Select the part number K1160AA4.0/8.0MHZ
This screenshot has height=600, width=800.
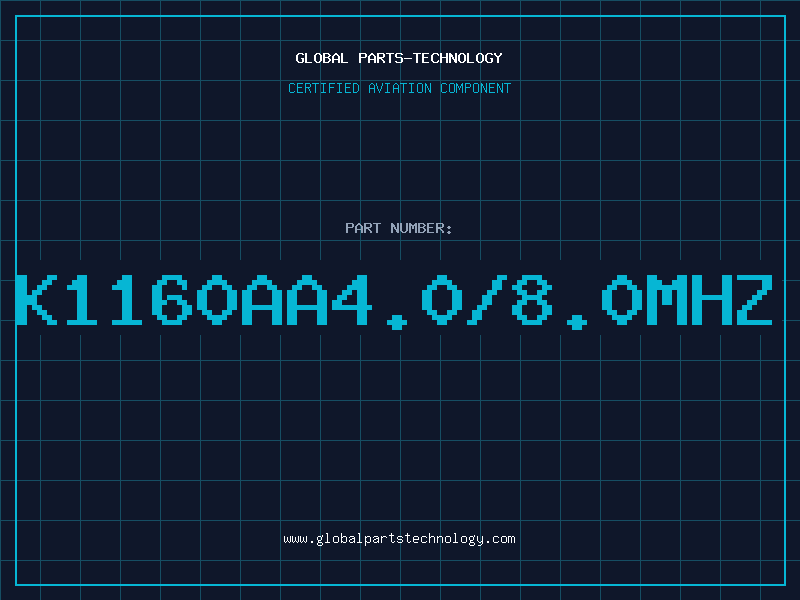pyautogui.click(x=394, y=301)
